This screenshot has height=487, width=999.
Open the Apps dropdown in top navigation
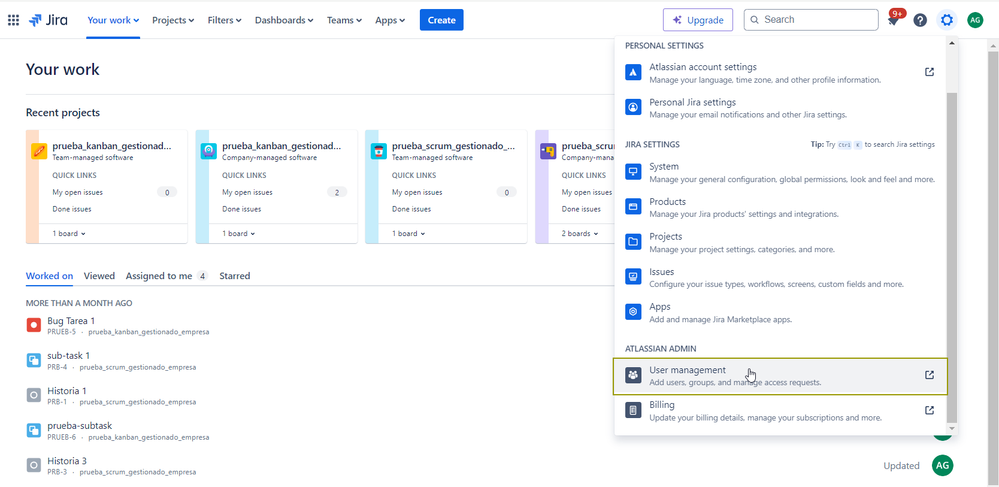click(390, 20)
